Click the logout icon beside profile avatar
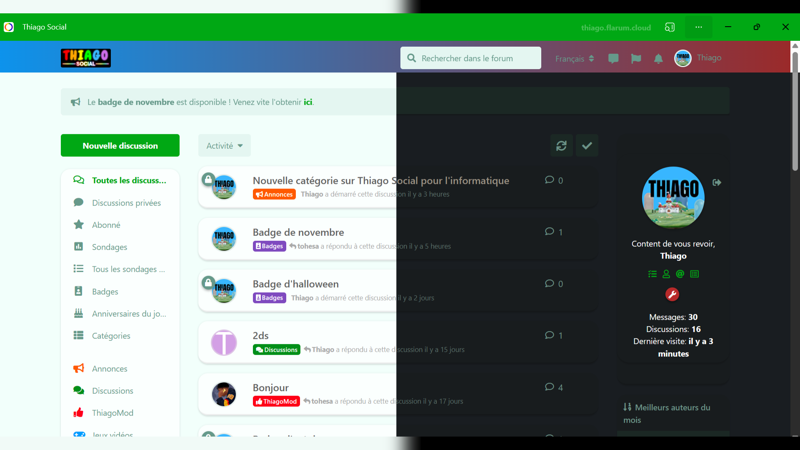Image resolution: width=800 pixels, height=450 pixels. (x=717, y=183)
